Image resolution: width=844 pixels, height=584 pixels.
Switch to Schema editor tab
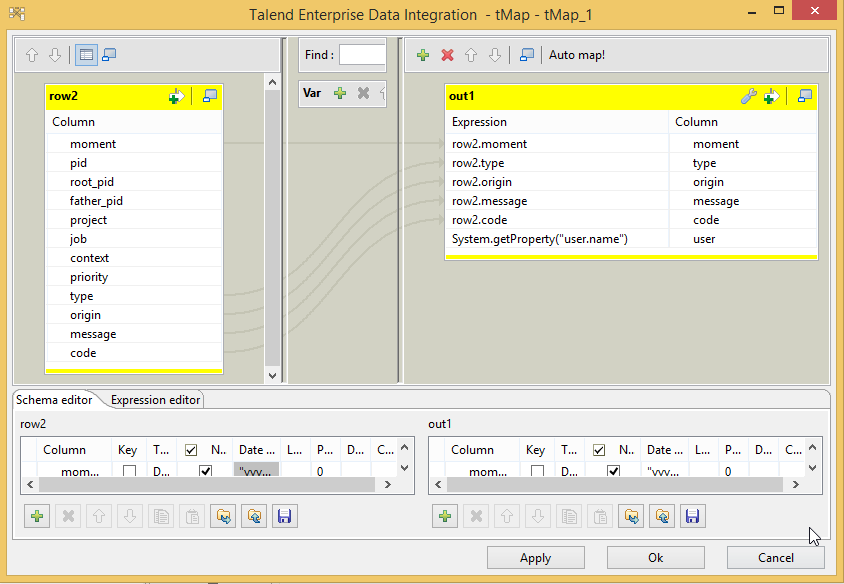pyautogui.click(x=54, y=400)
